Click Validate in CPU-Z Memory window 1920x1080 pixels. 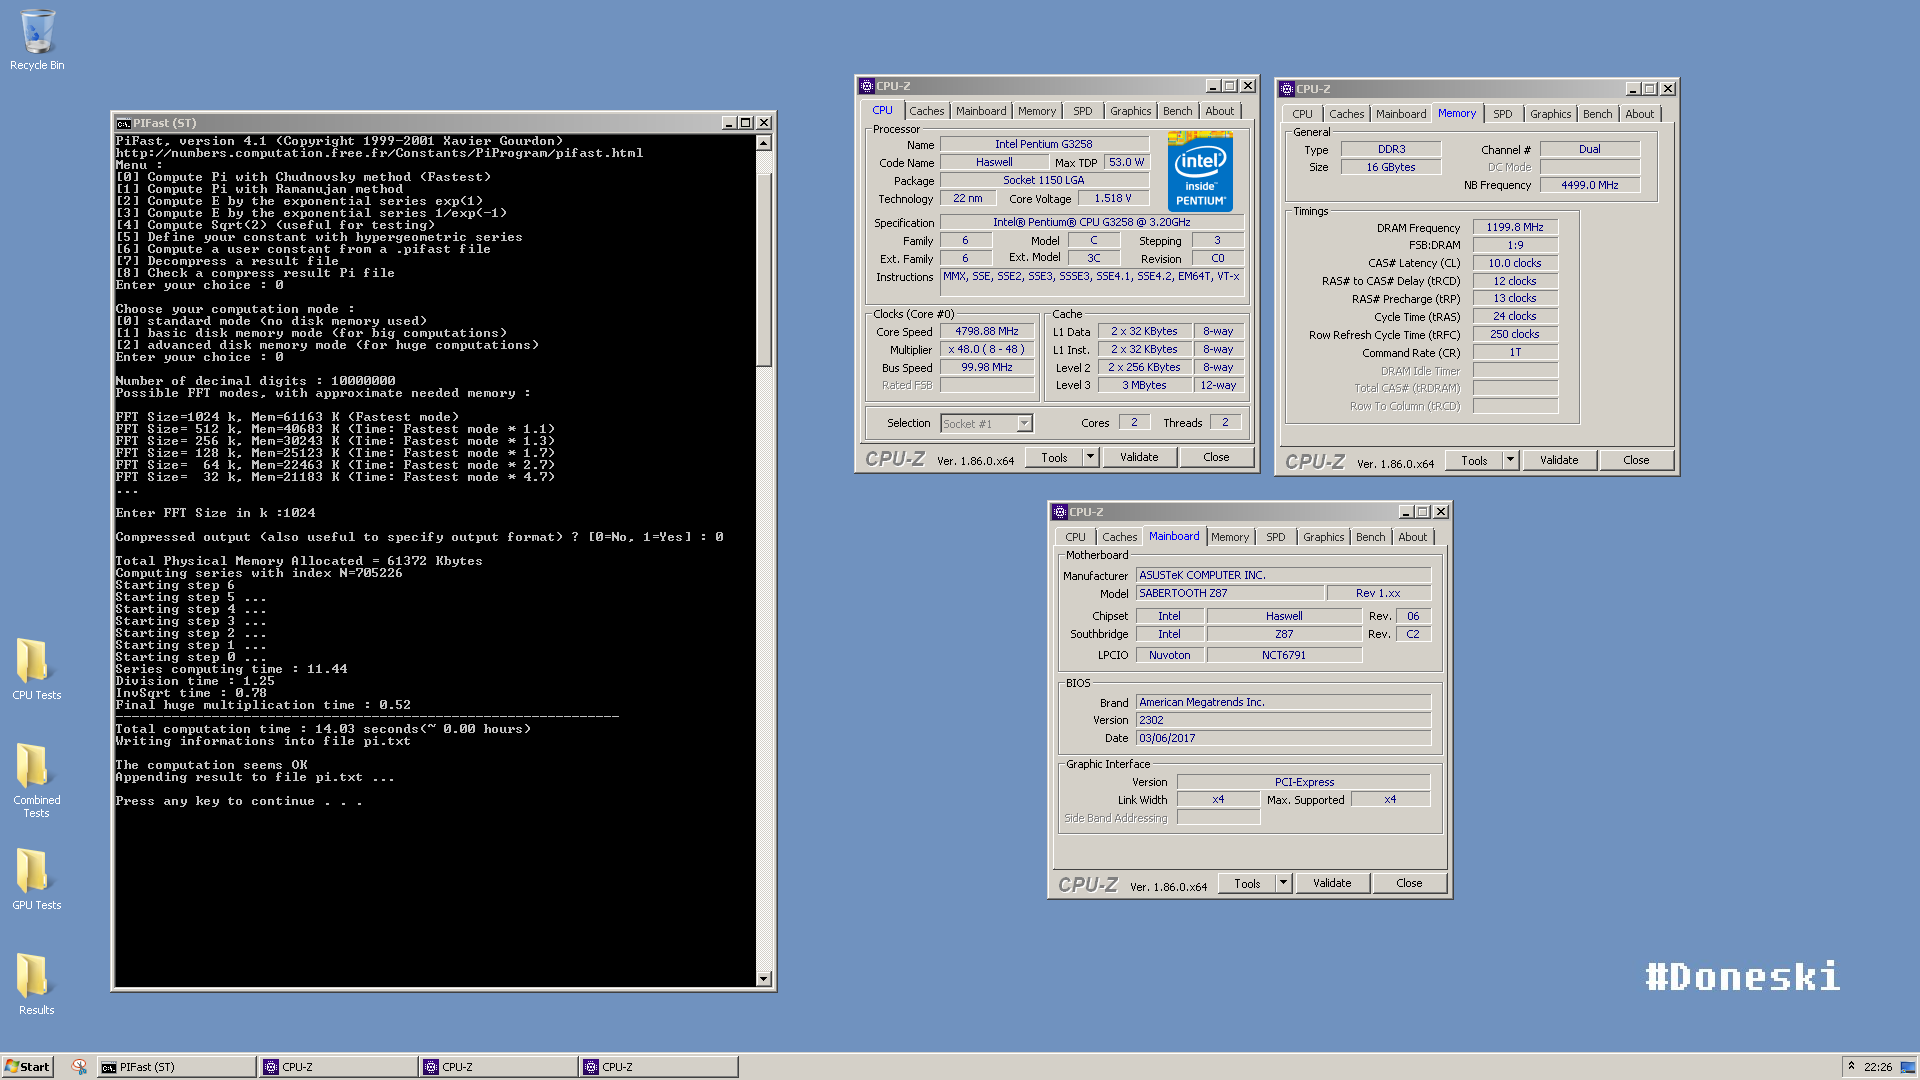click(x=1559, y=460)
